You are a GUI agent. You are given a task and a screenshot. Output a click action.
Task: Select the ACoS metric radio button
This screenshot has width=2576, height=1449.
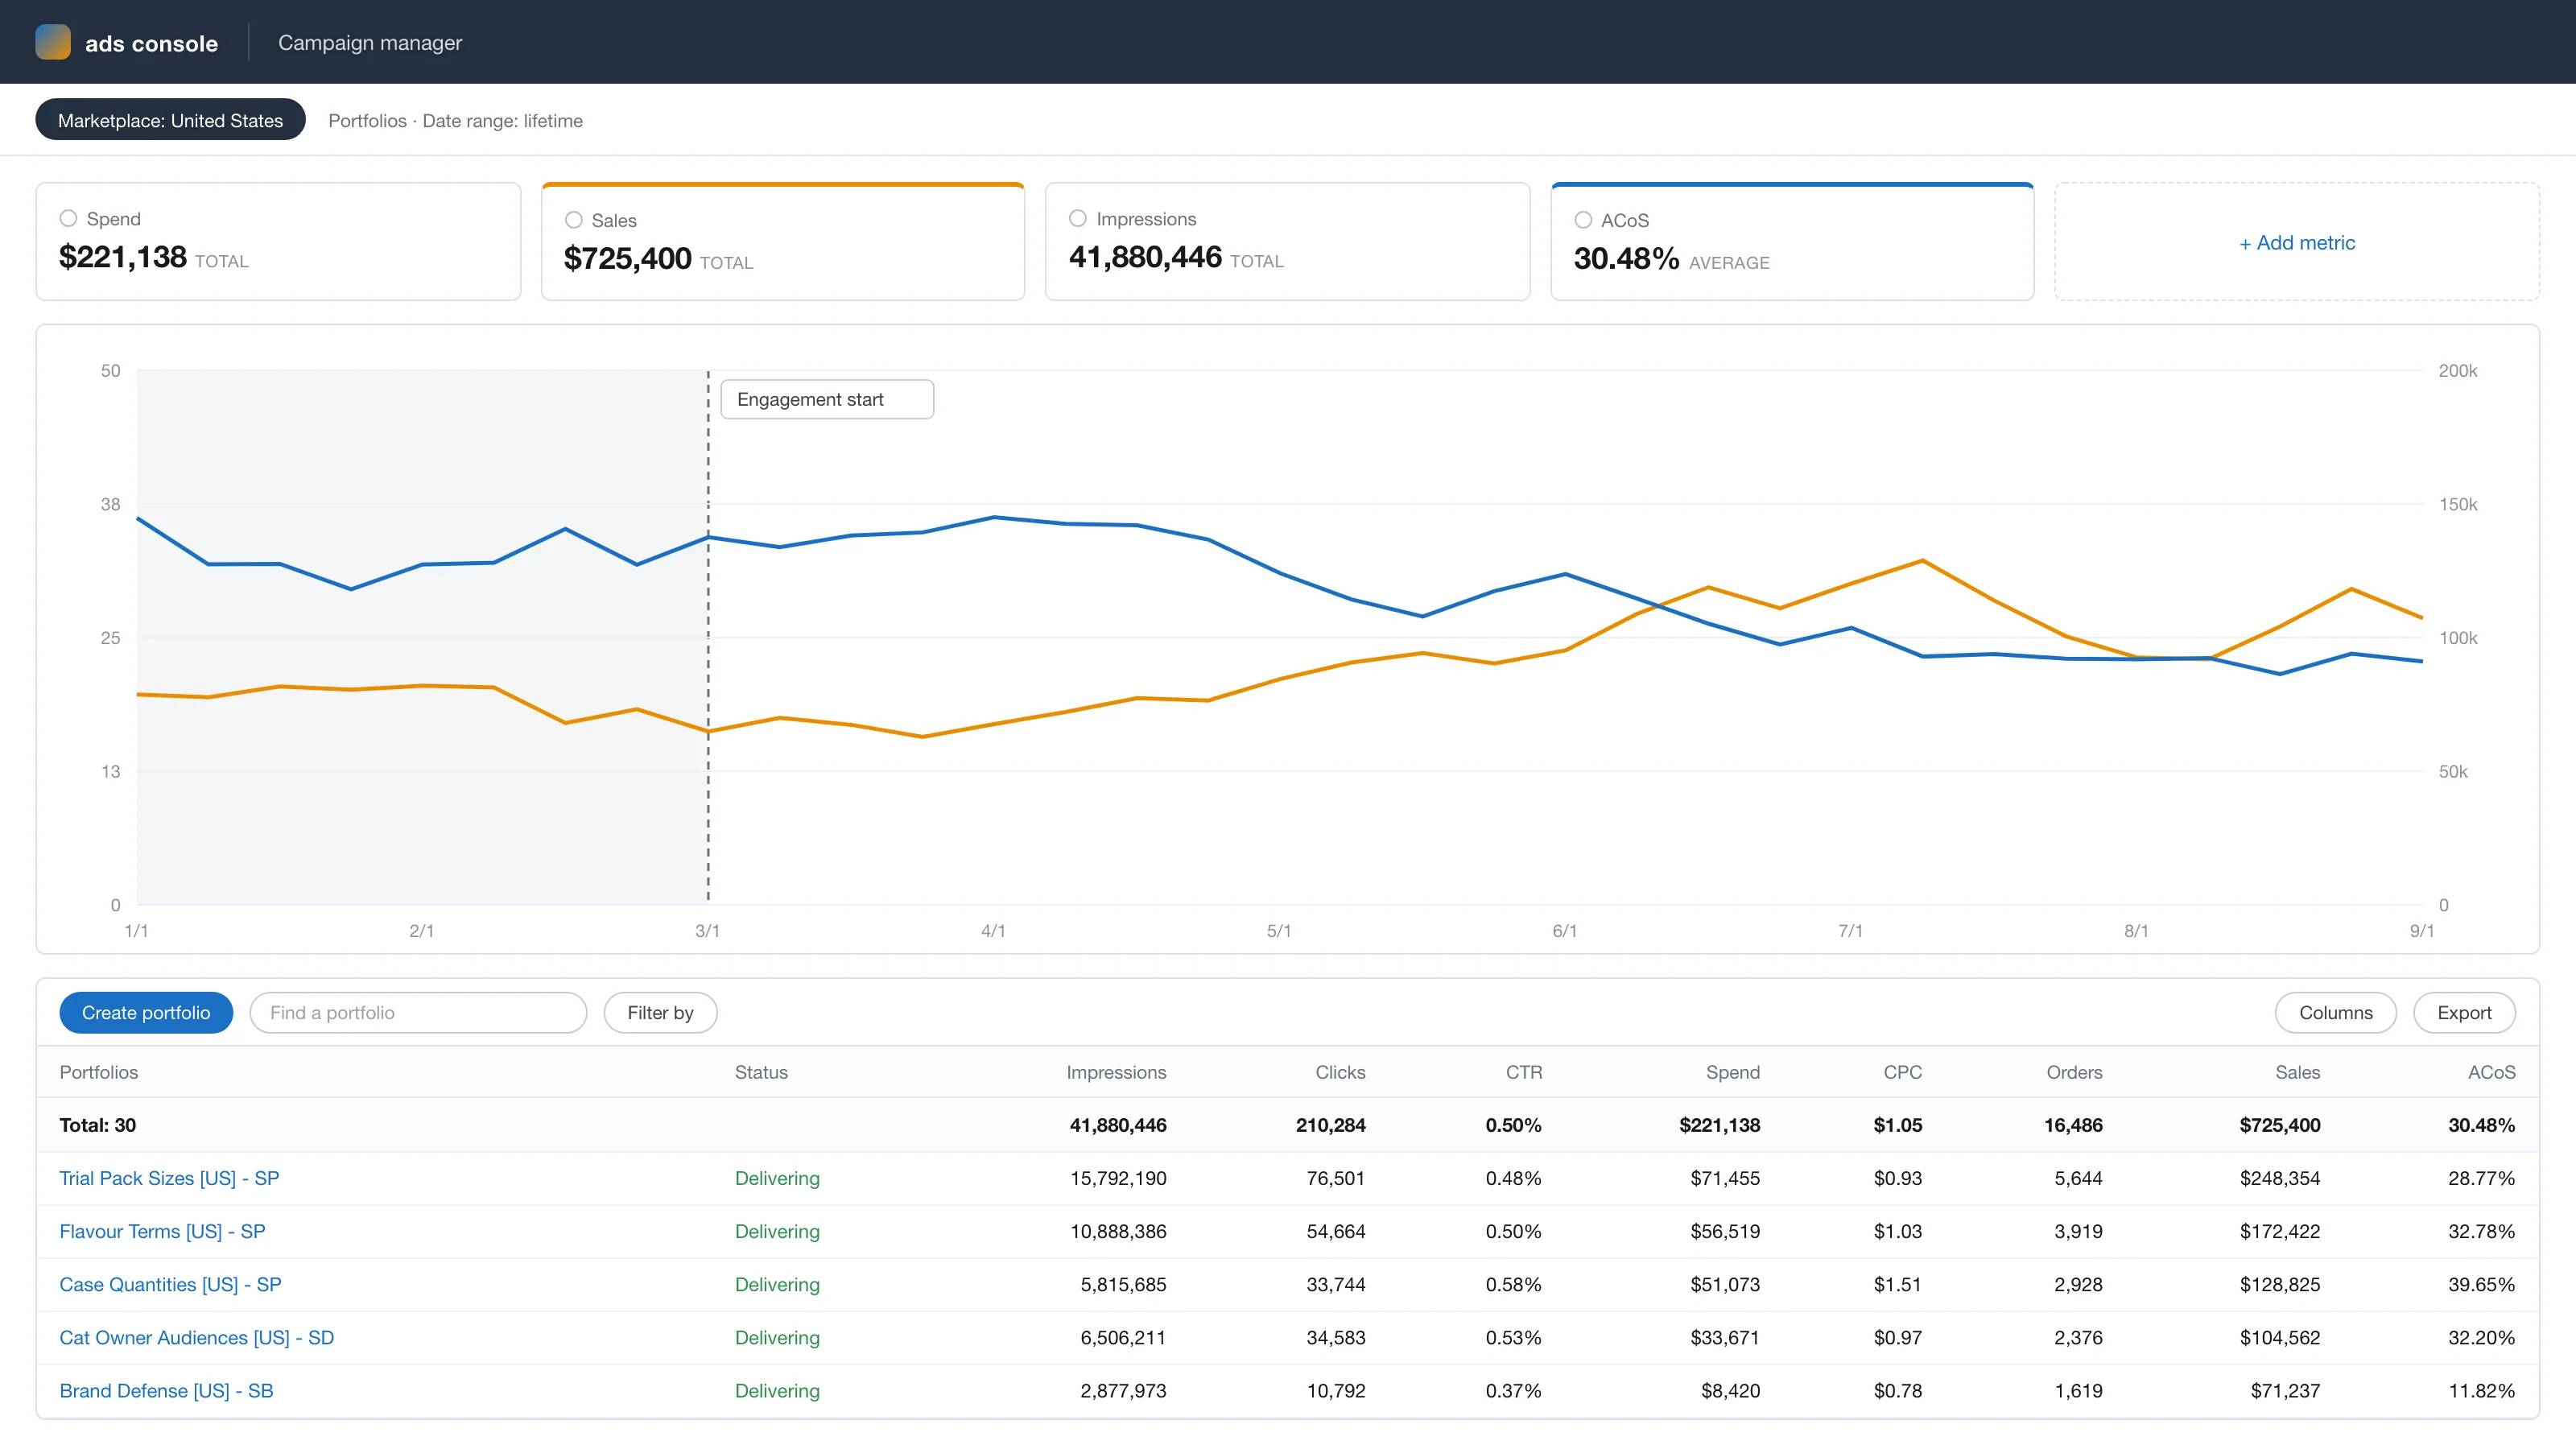(1583, 220)
